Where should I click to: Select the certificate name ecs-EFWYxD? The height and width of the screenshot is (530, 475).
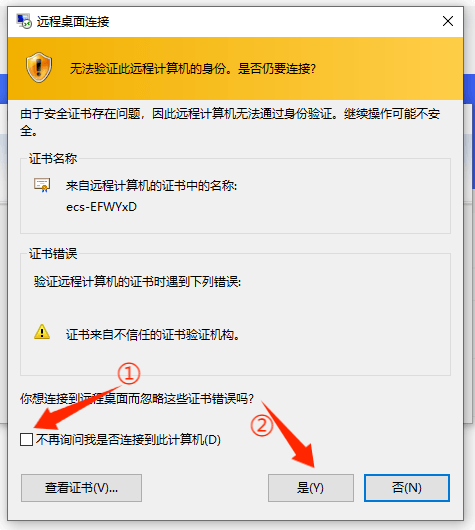coord(101,207)
